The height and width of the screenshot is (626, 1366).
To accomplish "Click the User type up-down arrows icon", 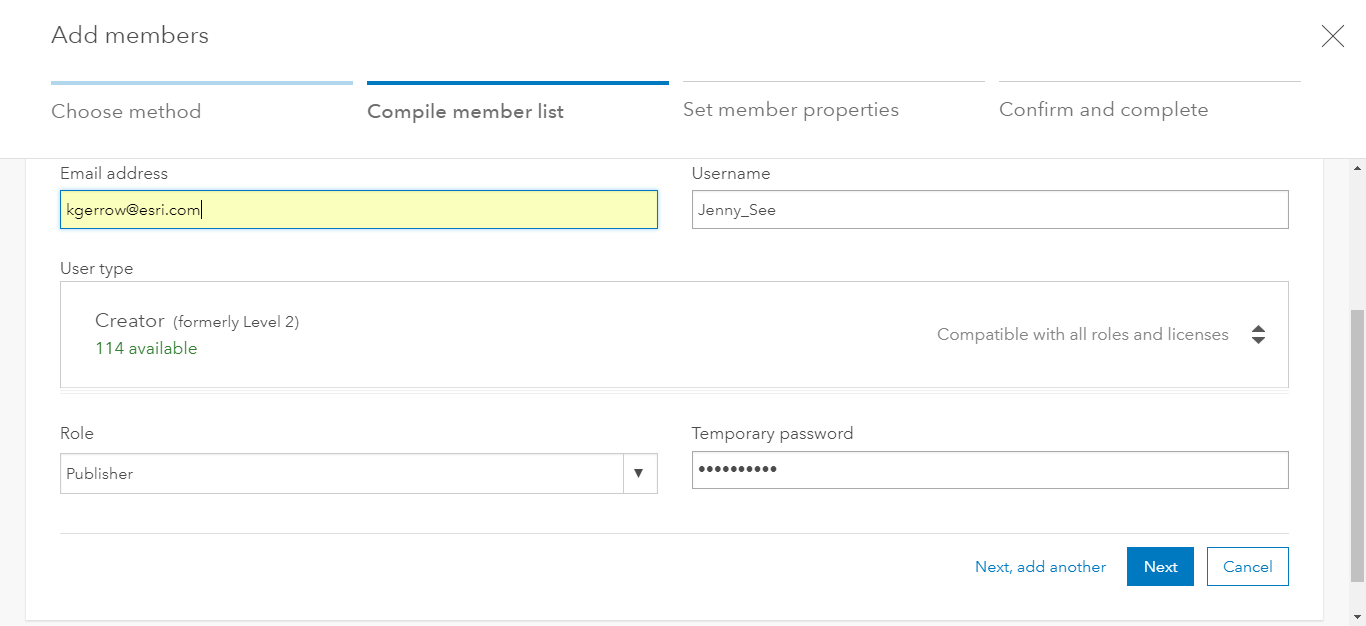I will (1258, 335).
